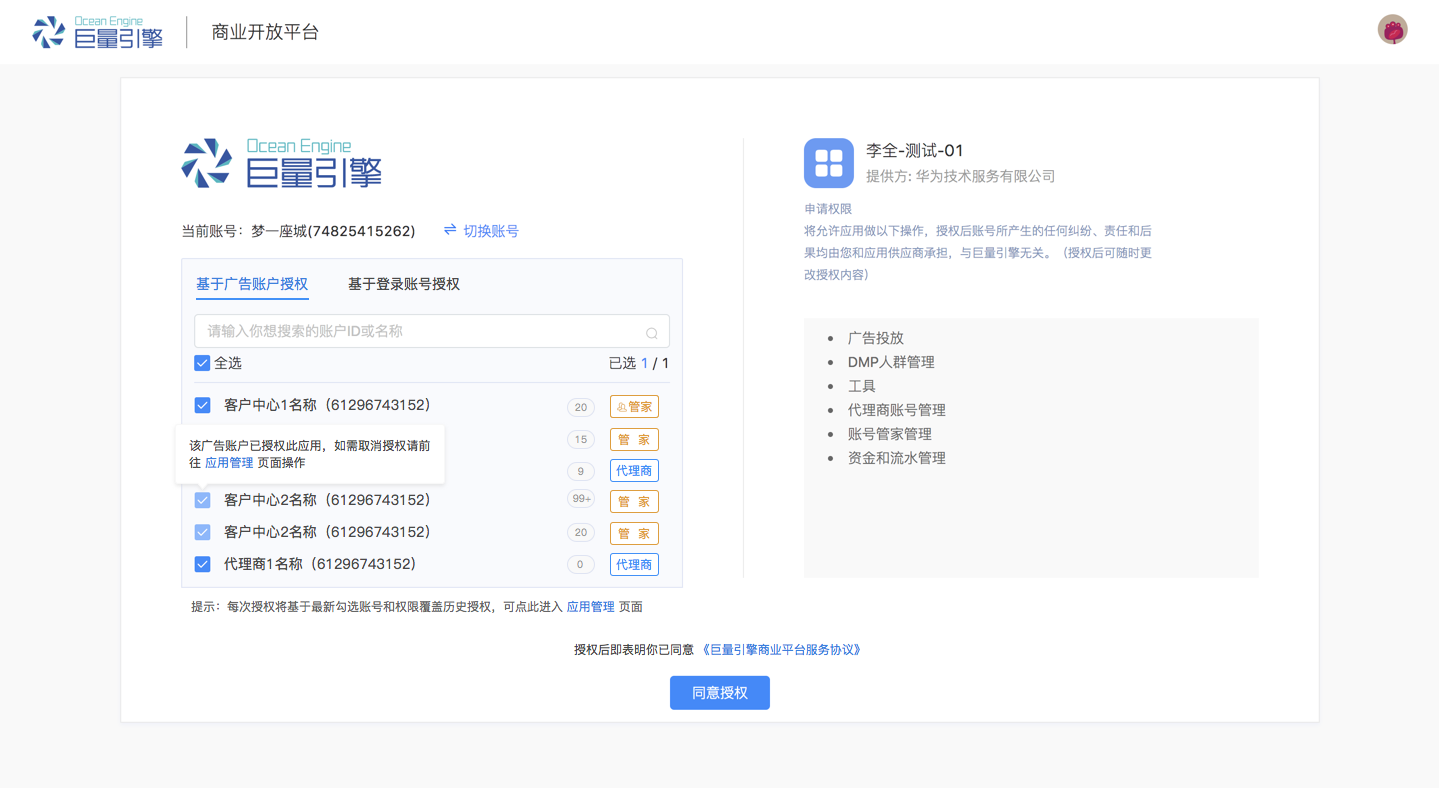Viewport: 1439px width, 788px height.
Task: Click the 代理商账号管理 permission item
Action: (x=897, y=410)
